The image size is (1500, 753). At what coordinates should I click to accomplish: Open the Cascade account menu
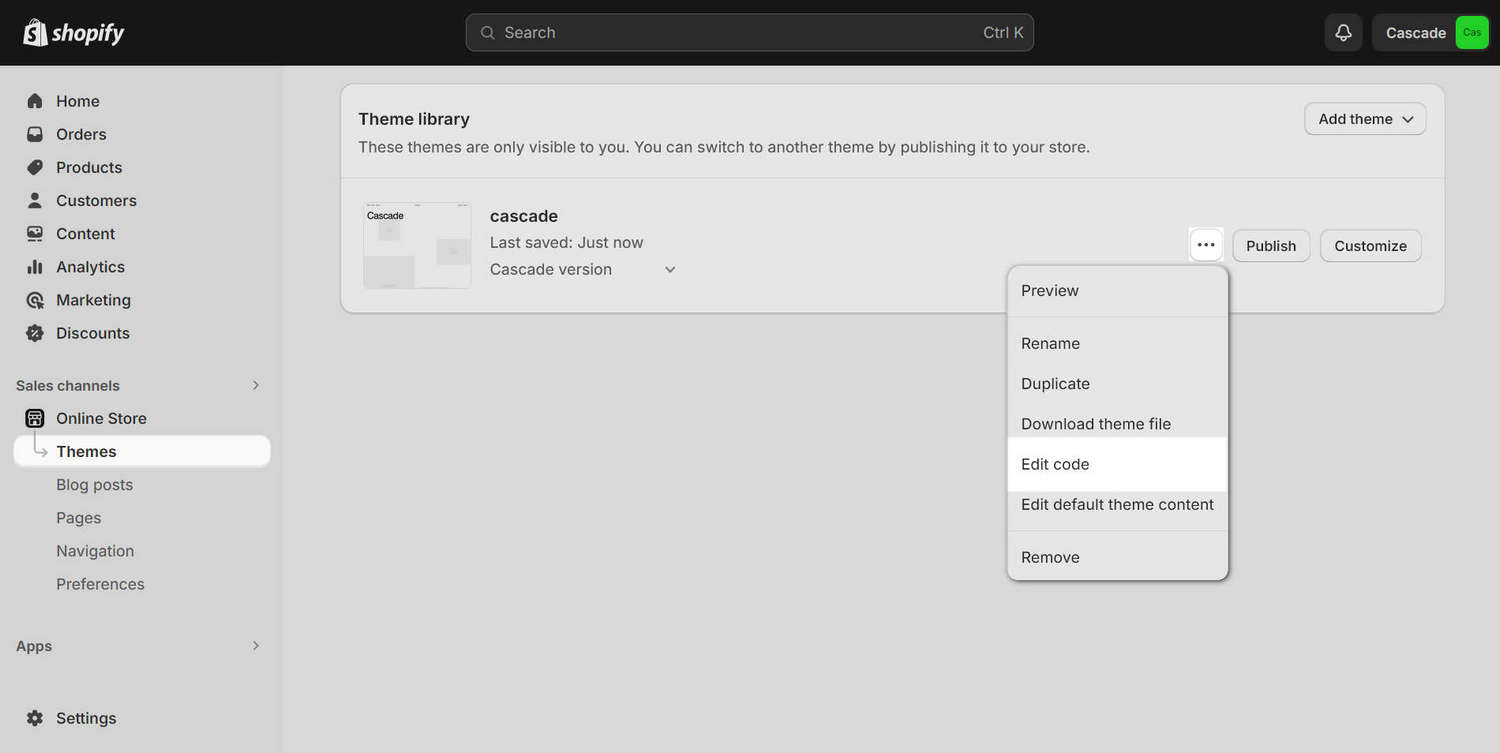tap(1431, 33)
